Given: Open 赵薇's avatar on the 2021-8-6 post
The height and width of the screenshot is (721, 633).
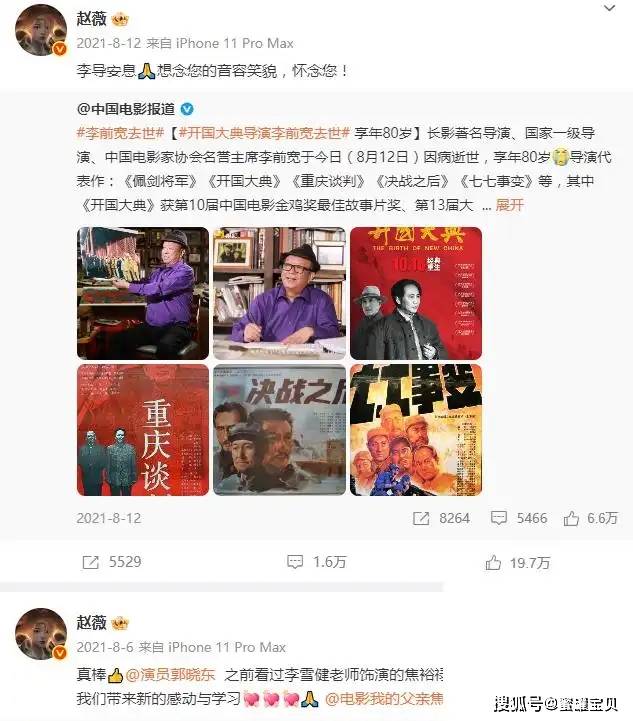Looking at the screenshot, I should (41, 634).
